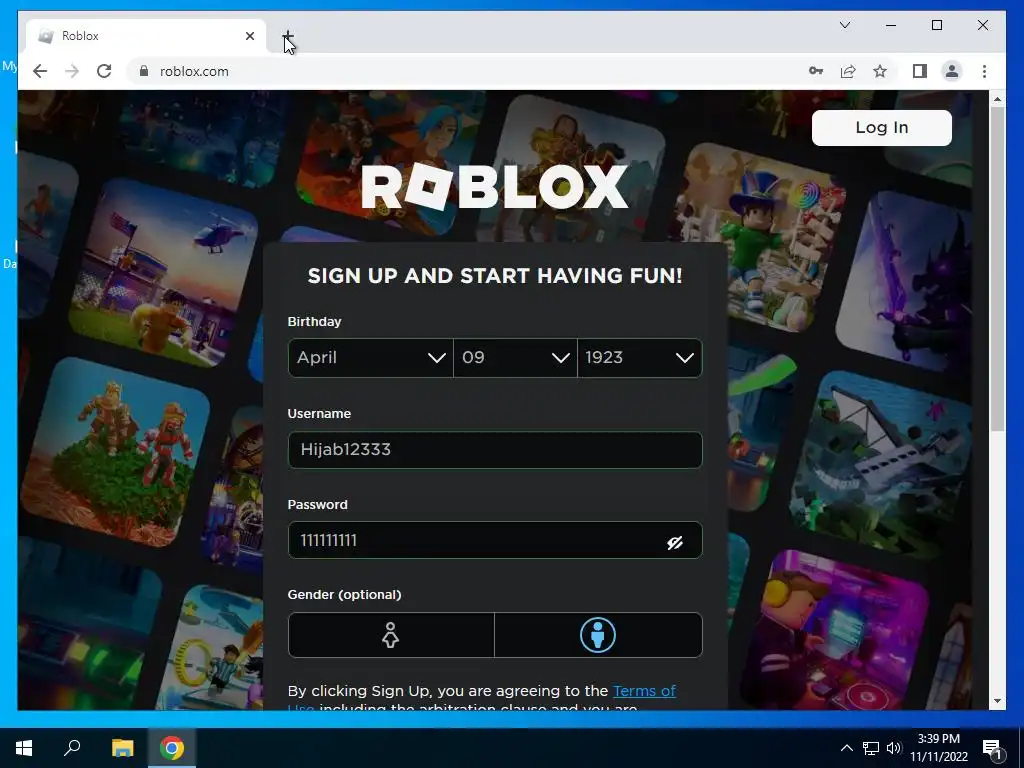Image resolution: width=1024 pixels, height=768 pixels.
Task: Expand the birthday month dropdown showing April
Action: click(x=370, y=357)
